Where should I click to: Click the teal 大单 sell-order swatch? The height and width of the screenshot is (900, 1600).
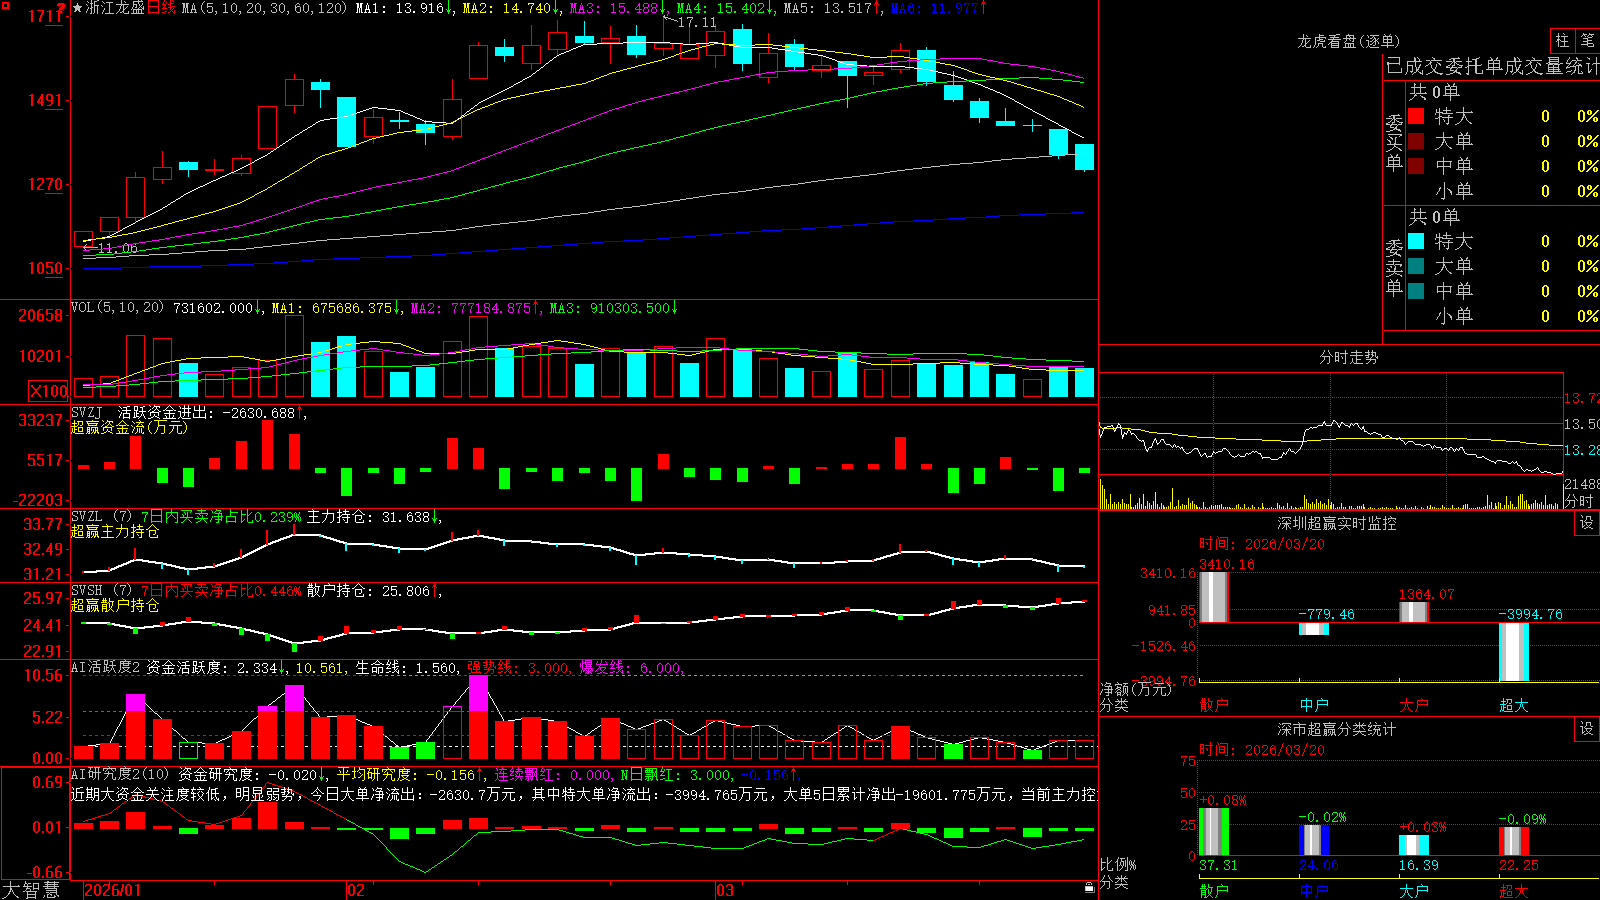click(x=1416, y=266)
